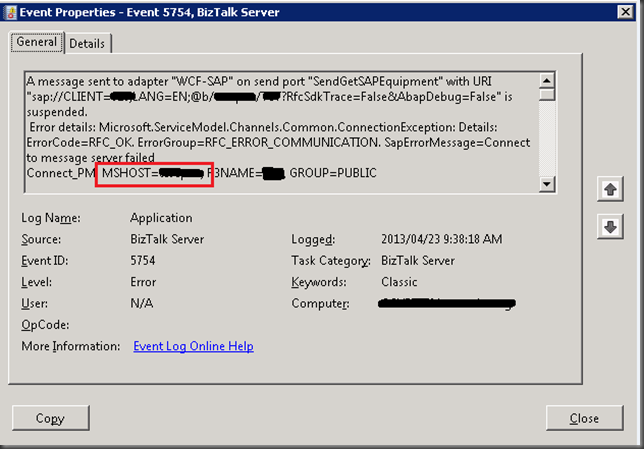Click the Level value Error
The height and width of the screenshot is (449, 644).
tap(143, 282)
